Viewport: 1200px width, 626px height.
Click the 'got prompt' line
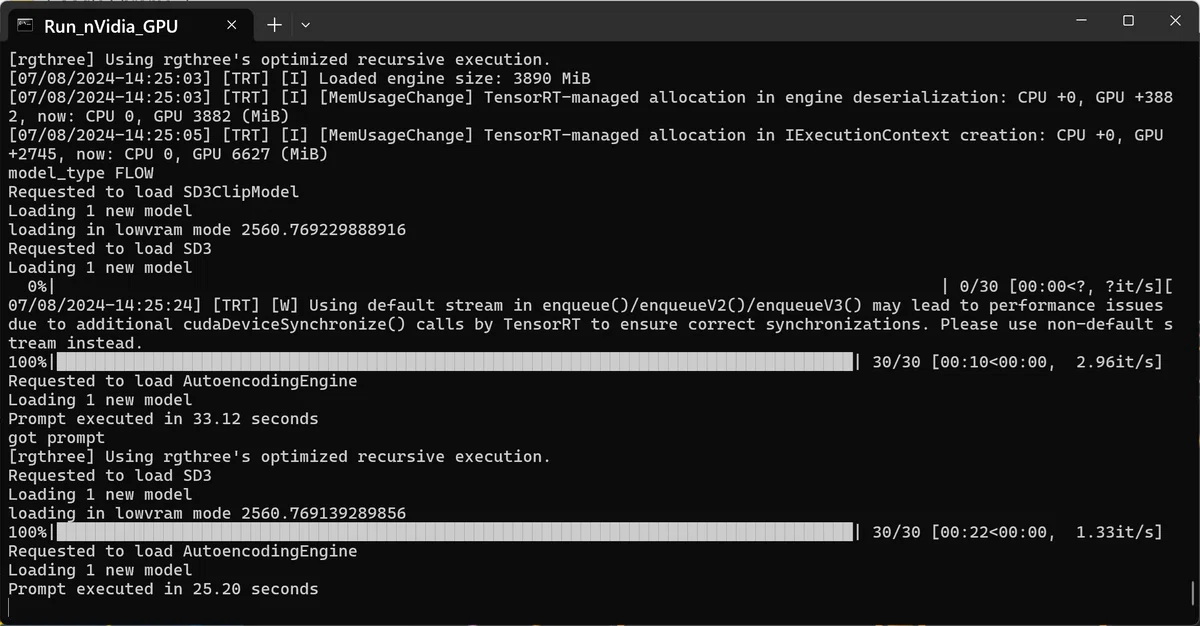pyautogui.click(x=56, y=438)
